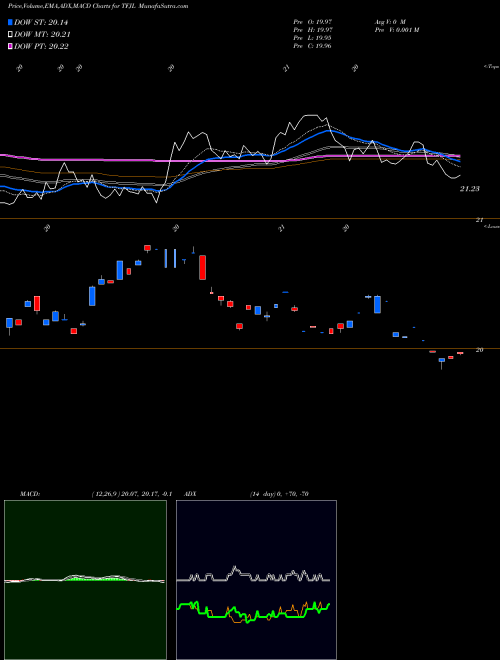The image size is (500, 660).
Task: Click the 'Avg V: 0 M' value
Action: click(x=390, y=21)
